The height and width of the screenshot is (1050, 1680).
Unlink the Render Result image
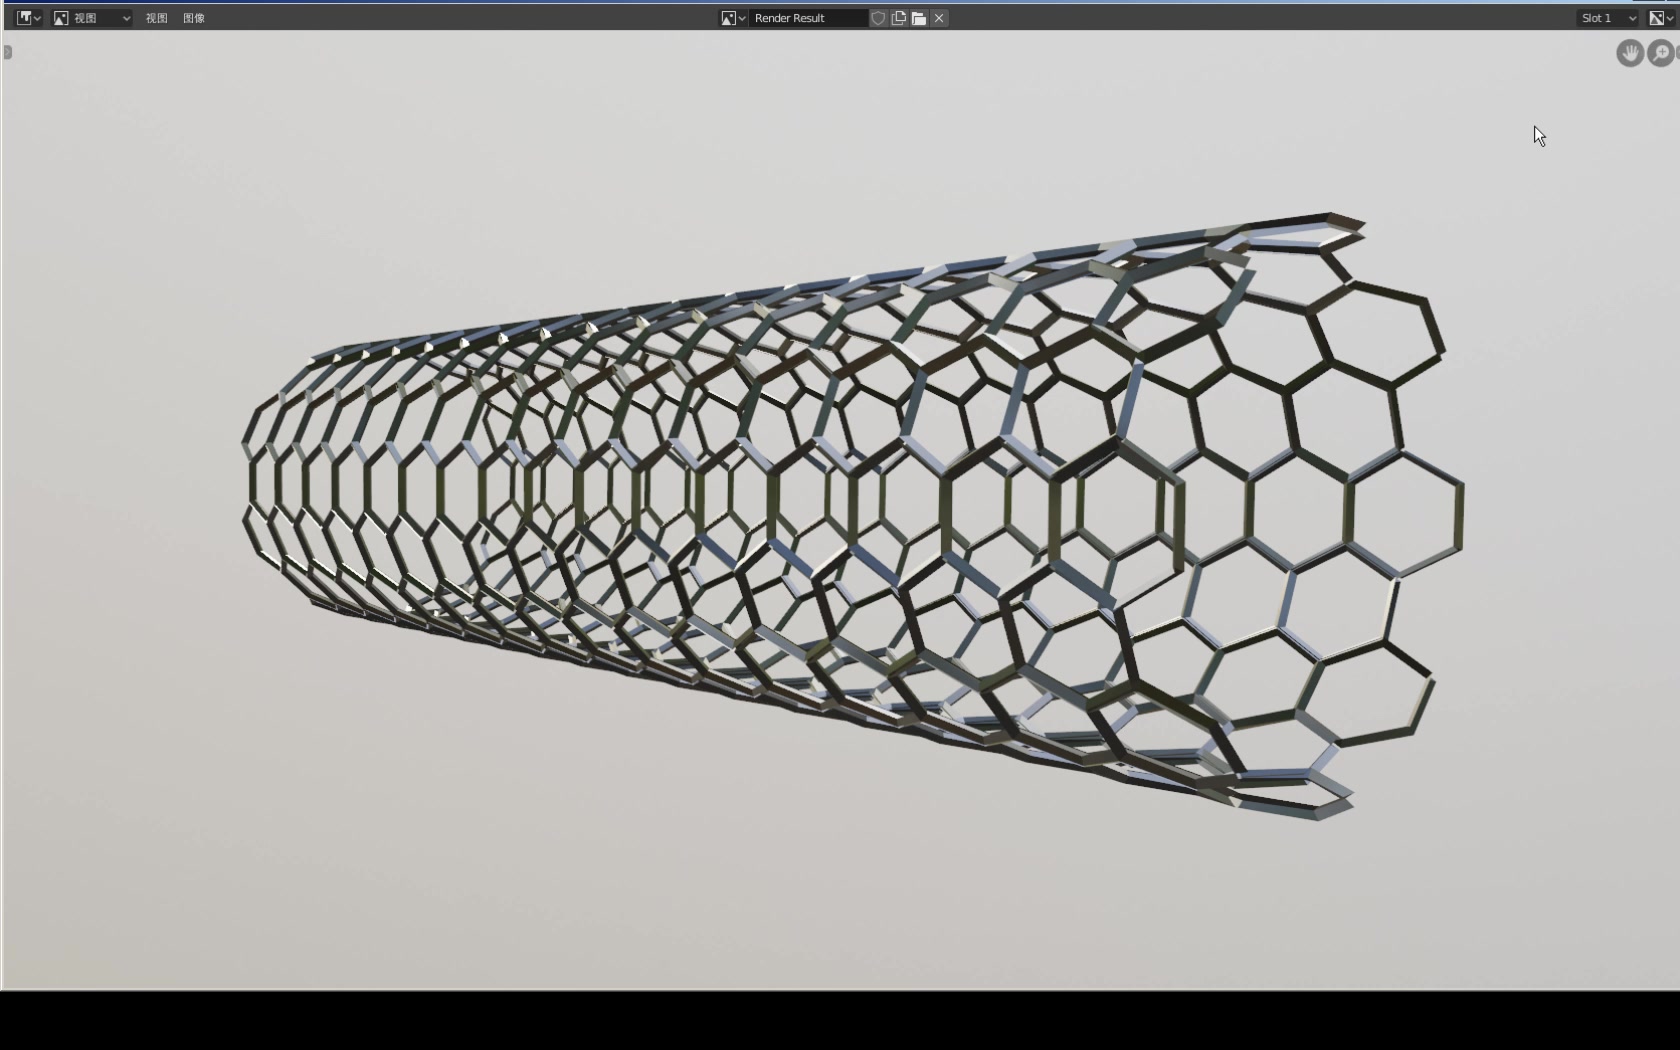[x=939, y=18]
